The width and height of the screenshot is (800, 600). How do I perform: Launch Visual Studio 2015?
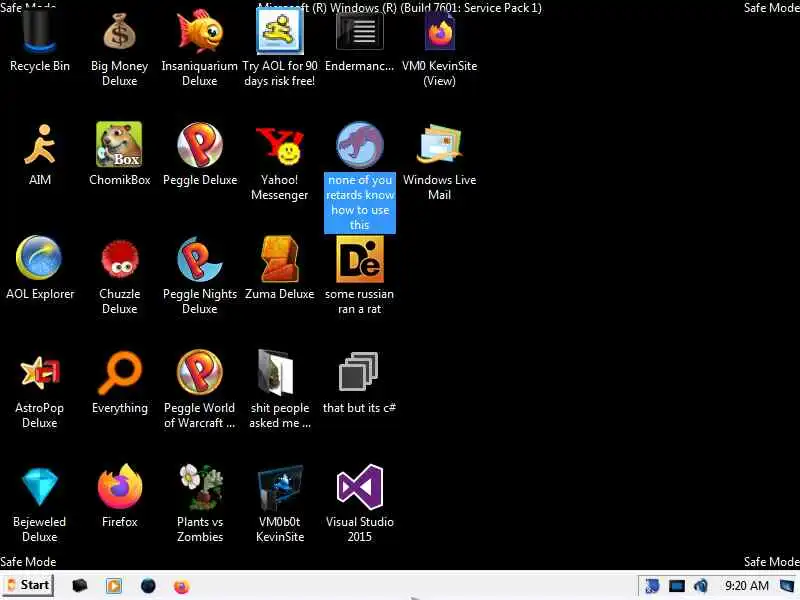pyautogui.click(x=360, y=487)
